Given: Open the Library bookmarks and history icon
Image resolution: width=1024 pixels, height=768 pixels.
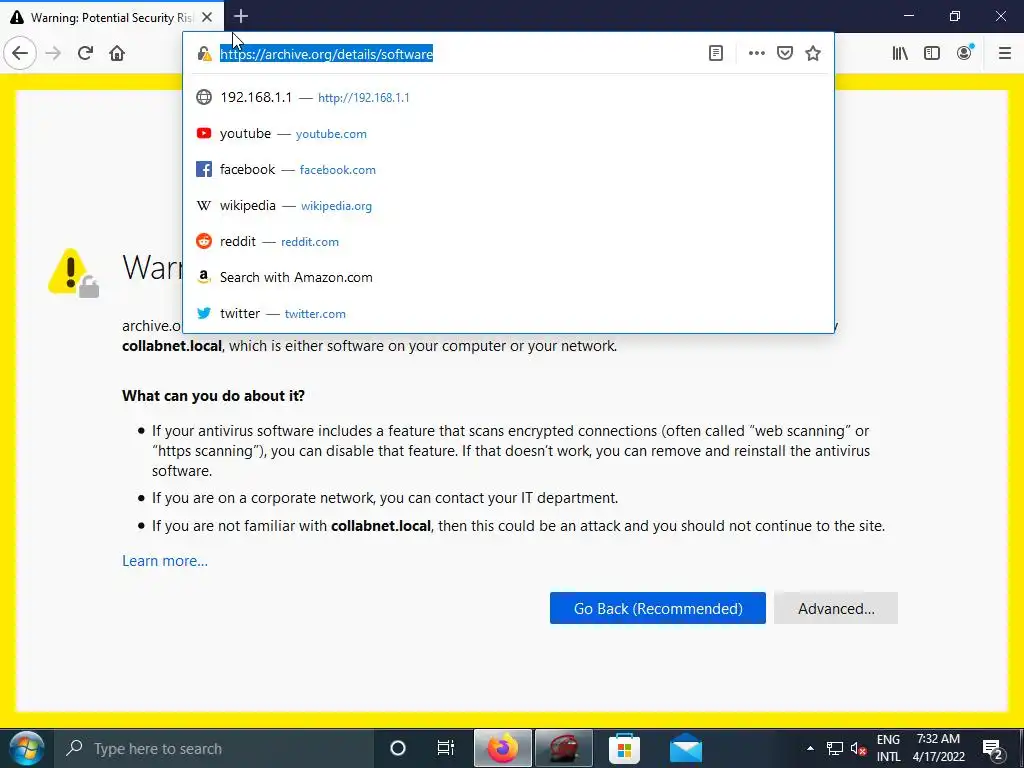Looking at the screenshot, I should pyautogui.click(x=900, y=53).
